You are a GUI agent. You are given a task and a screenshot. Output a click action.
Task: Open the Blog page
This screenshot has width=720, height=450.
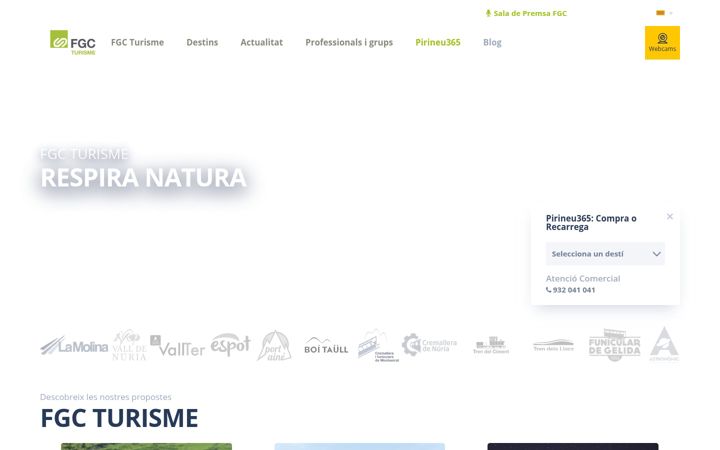[492, 42]
